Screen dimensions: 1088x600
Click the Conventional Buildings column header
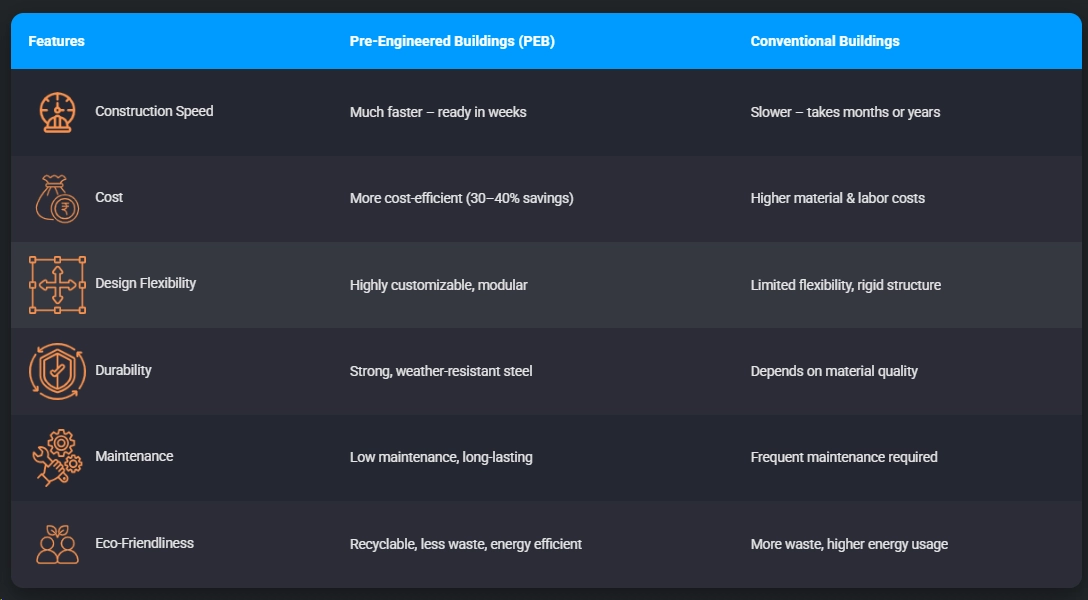coord(825,41)
